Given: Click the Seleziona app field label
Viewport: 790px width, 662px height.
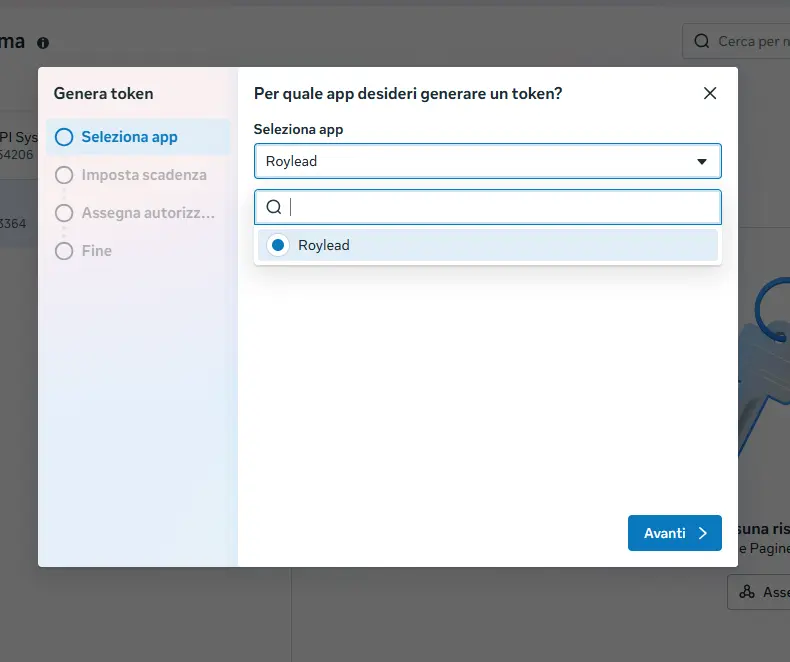Looking at the screenshot, I should tap(298, 129).
